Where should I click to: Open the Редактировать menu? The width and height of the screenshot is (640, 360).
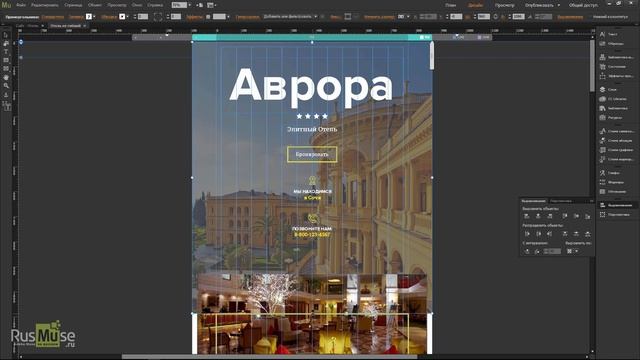[44, 5]
